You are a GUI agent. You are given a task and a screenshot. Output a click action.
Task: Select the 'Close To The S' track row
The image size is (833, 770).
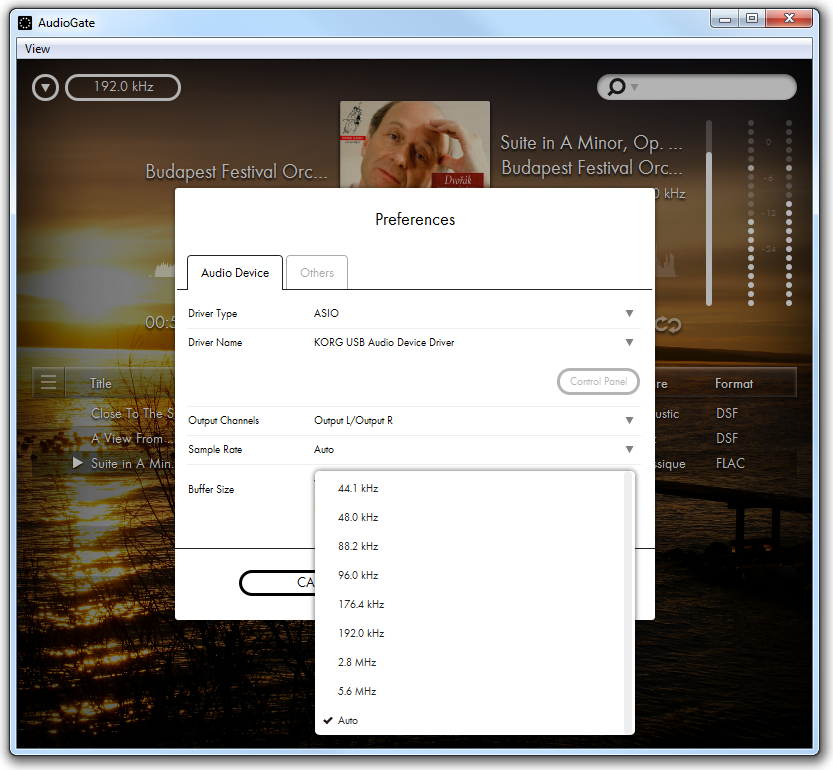pos(132,413)
